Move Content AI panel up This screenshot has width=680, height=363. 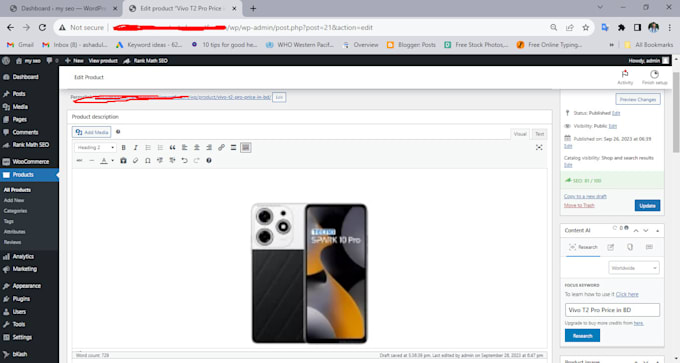click(x=636, y=231)
